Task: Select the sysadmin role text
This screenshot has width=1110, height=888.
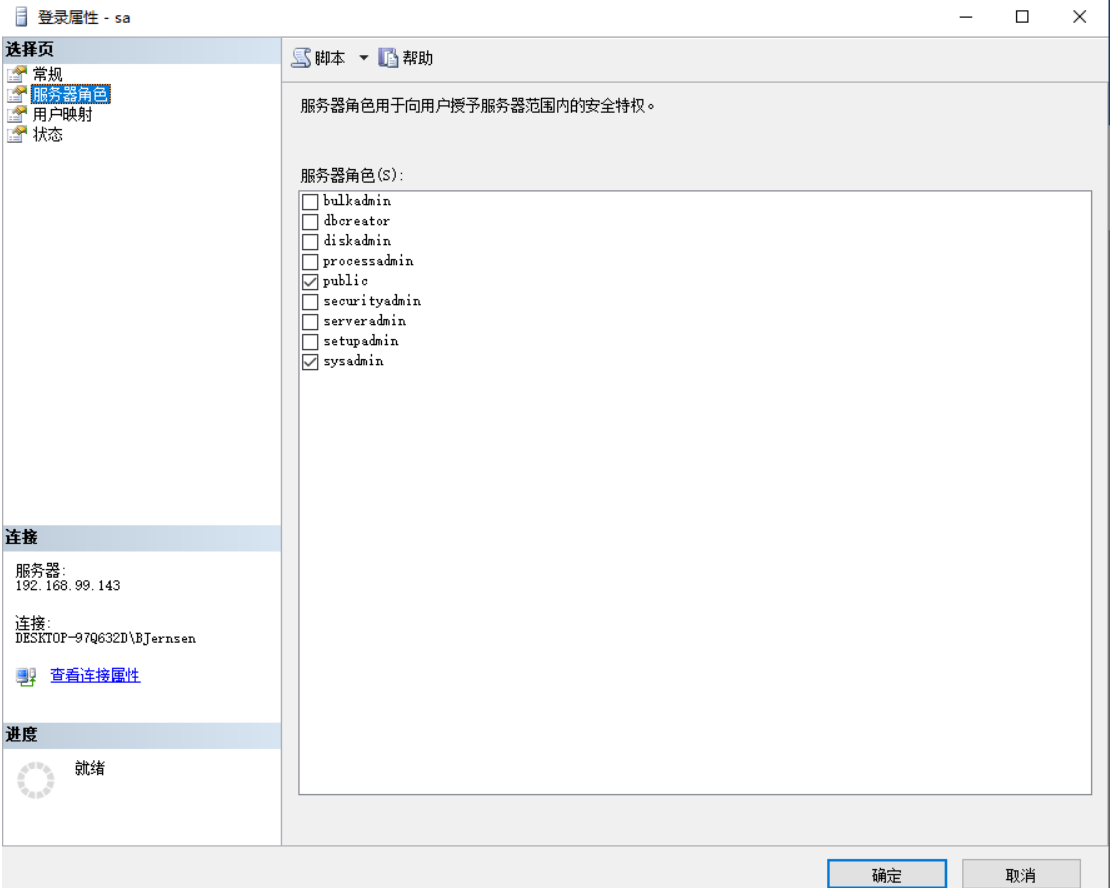Action: [x=353, y=361]
